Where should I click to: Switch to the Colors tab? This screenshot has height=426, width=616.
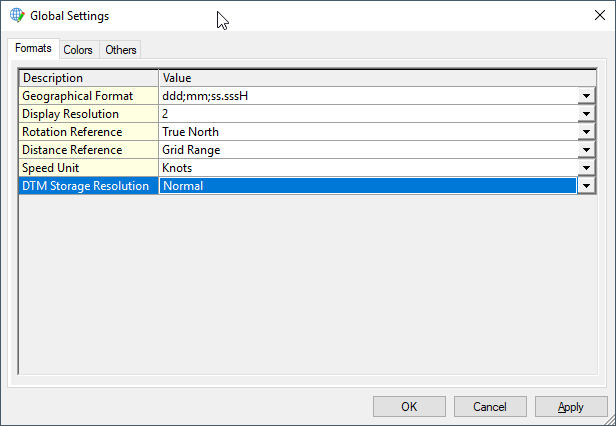pos(77,50)
